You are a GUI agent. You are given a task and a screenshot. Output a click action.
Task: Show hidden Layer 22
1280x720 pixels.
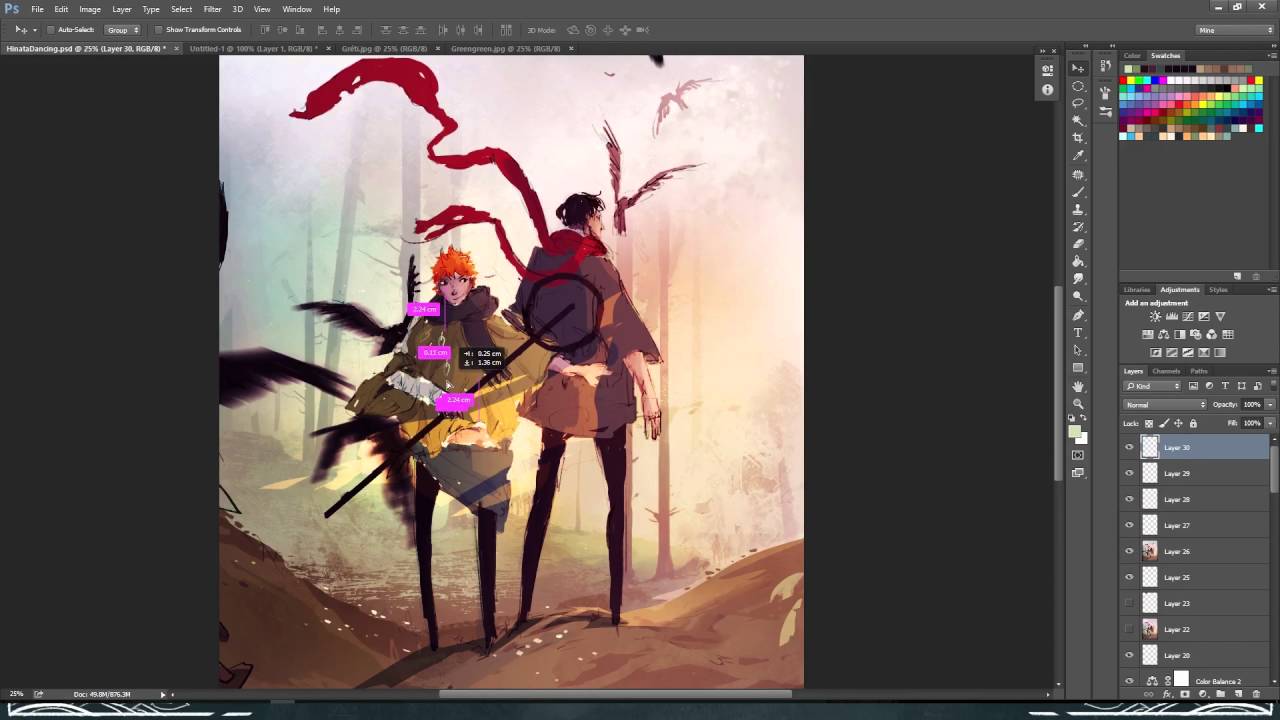pyautogui.click(x=1130, y=630)
